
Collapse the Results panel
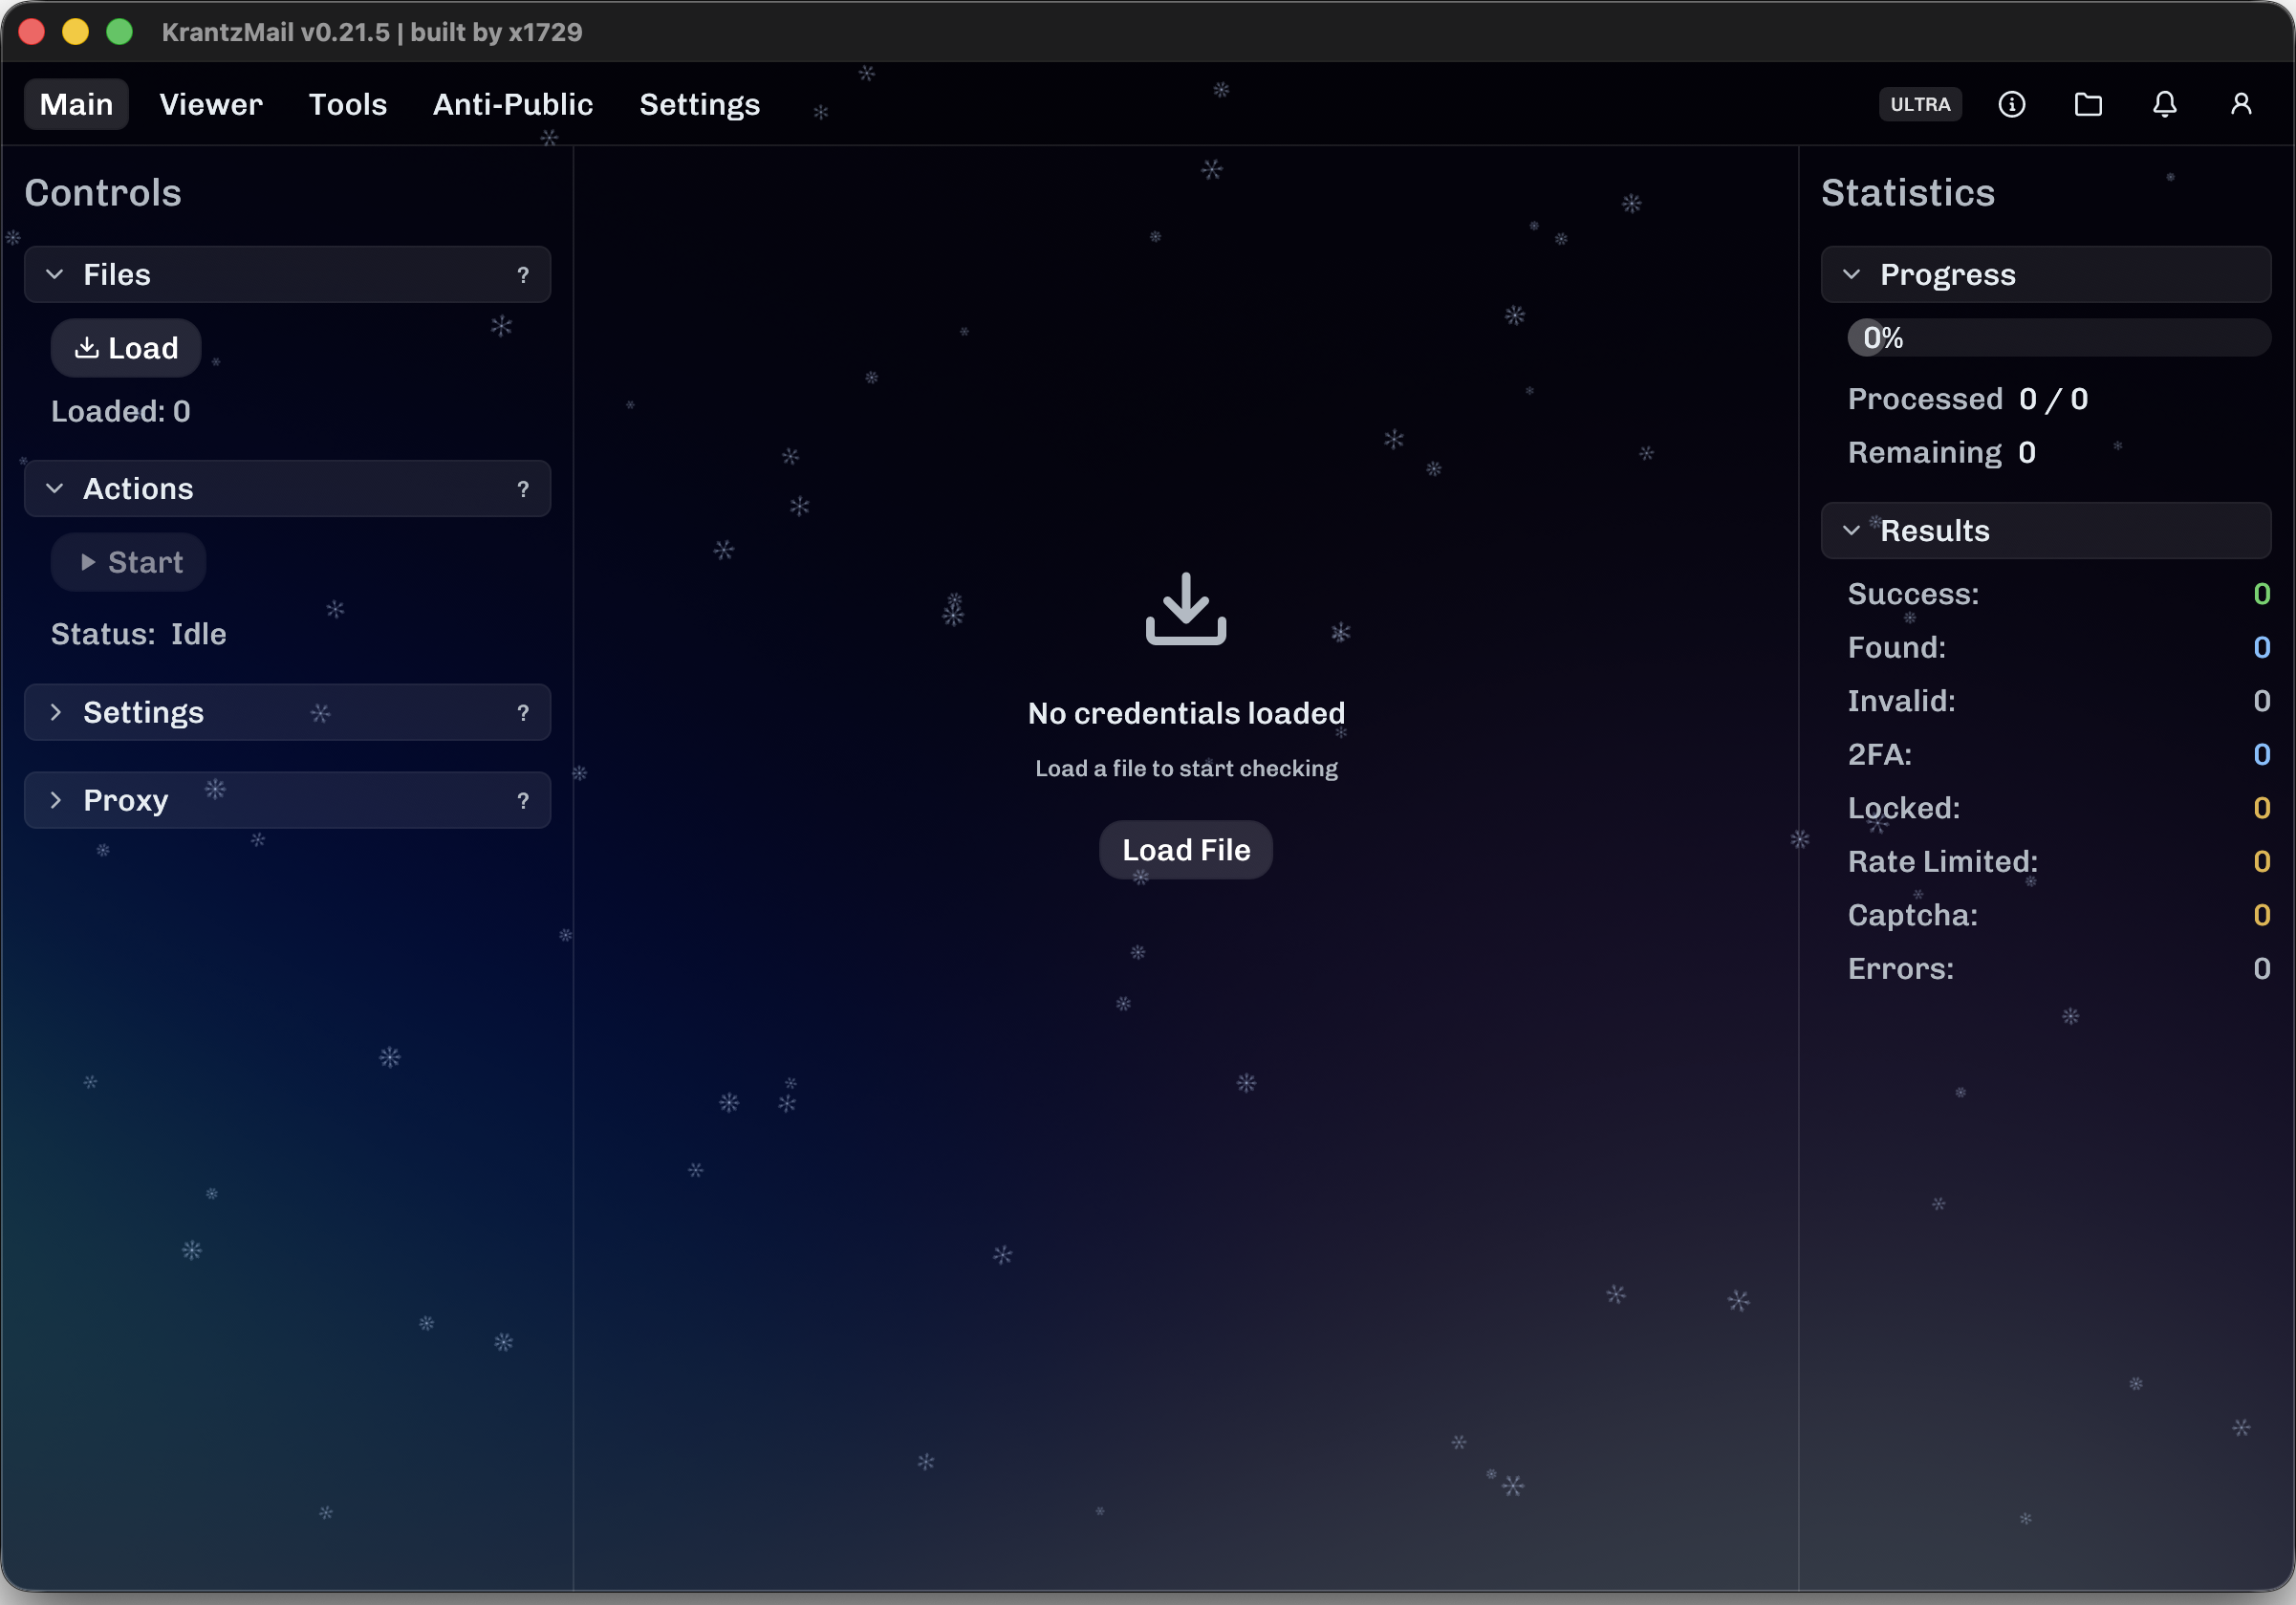coord(1851,531)
